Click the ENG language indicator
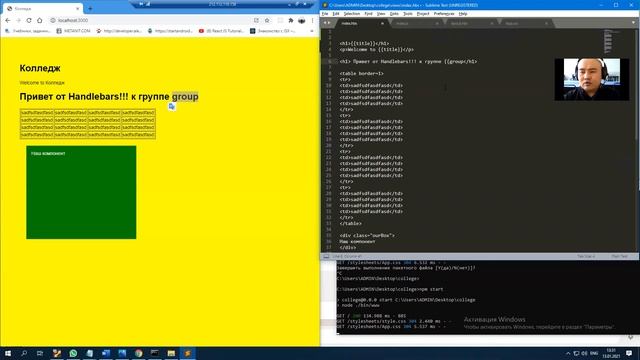This screenshot has width=640, height=360. pos(594,353)
